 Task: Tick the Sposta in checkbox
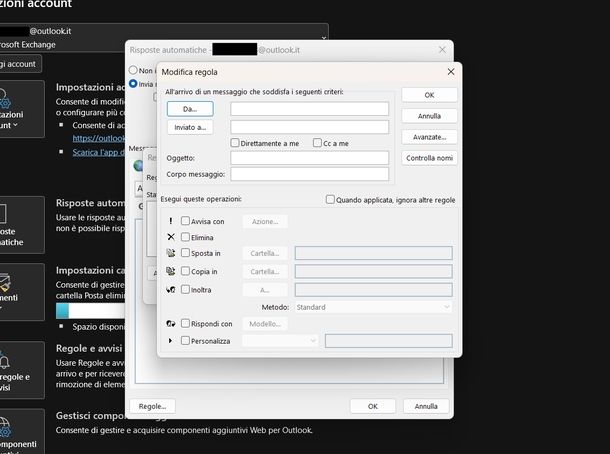click(x=185, y=253)
